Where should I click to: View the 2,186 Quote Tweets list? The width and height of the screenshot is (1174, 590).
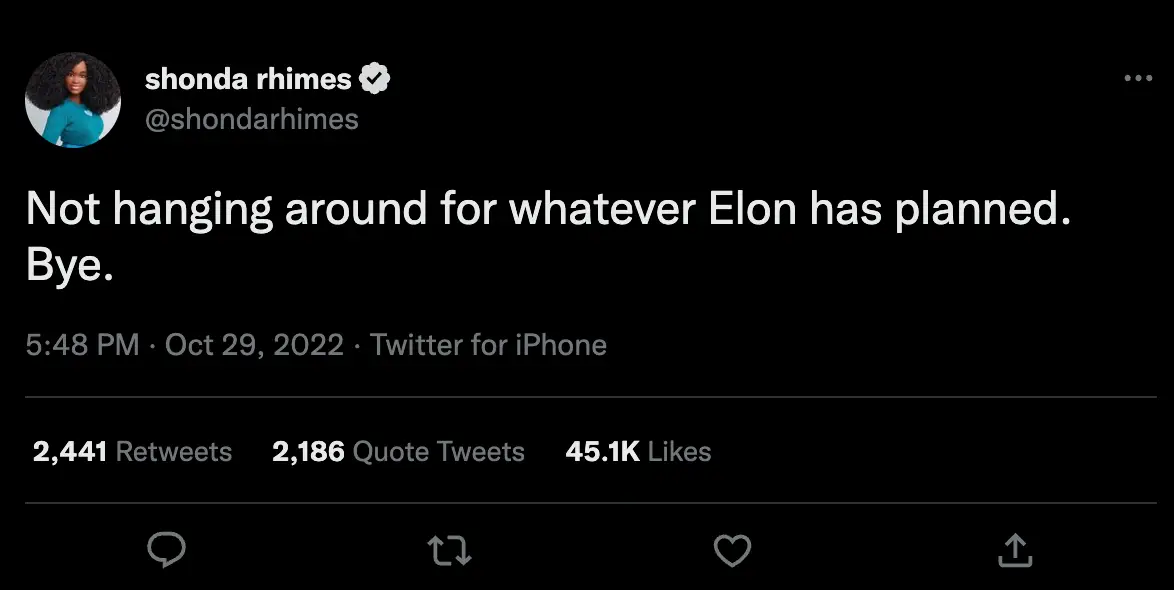pyautogui.click(x=398, y=451)
